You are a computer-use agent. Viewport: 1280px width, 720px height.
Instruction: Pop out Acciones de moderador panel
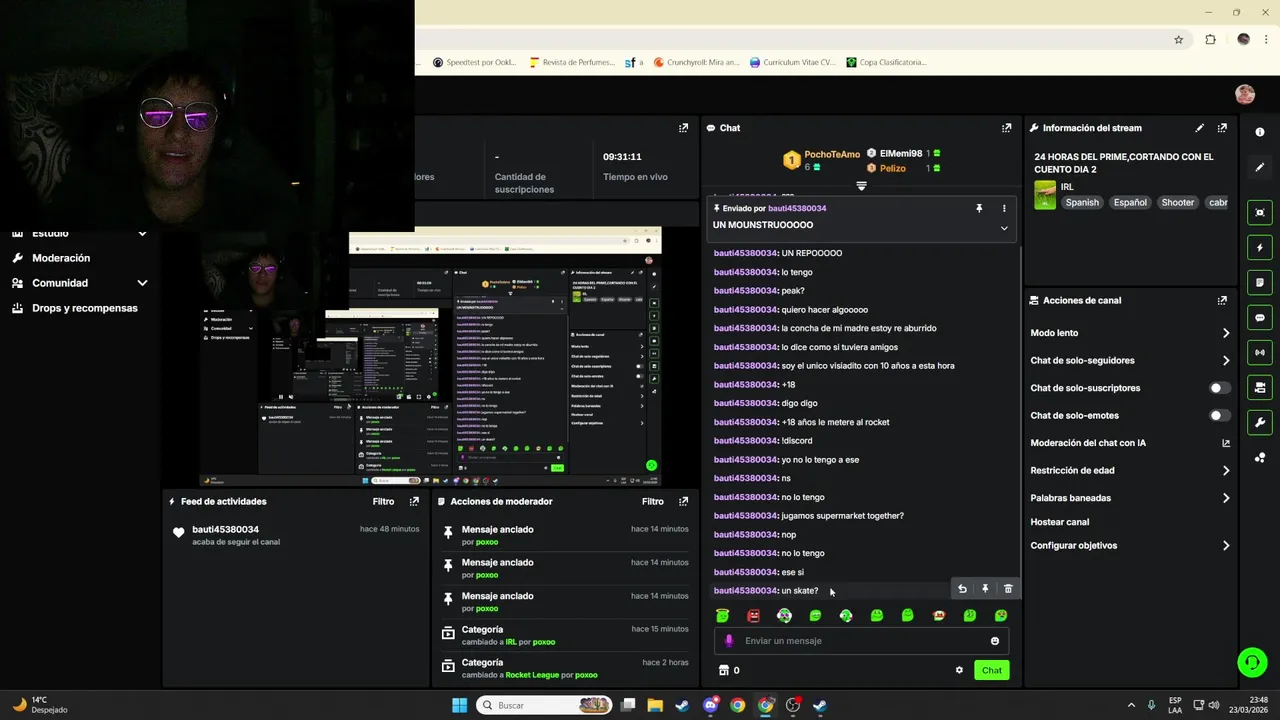(683, 501)
